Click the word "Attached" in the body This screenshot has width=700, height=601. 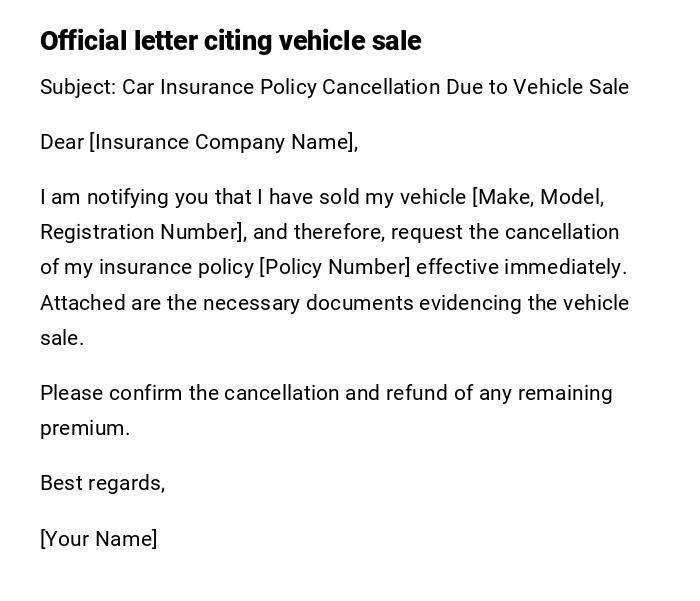pos(81,303)
